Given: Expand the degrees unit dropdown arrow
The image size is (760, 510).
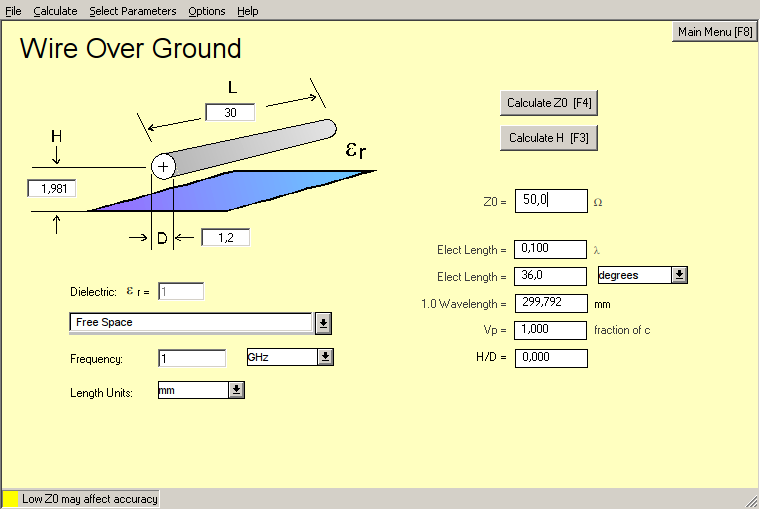Looking at the screenshot, I should click(x=680, y=275).
